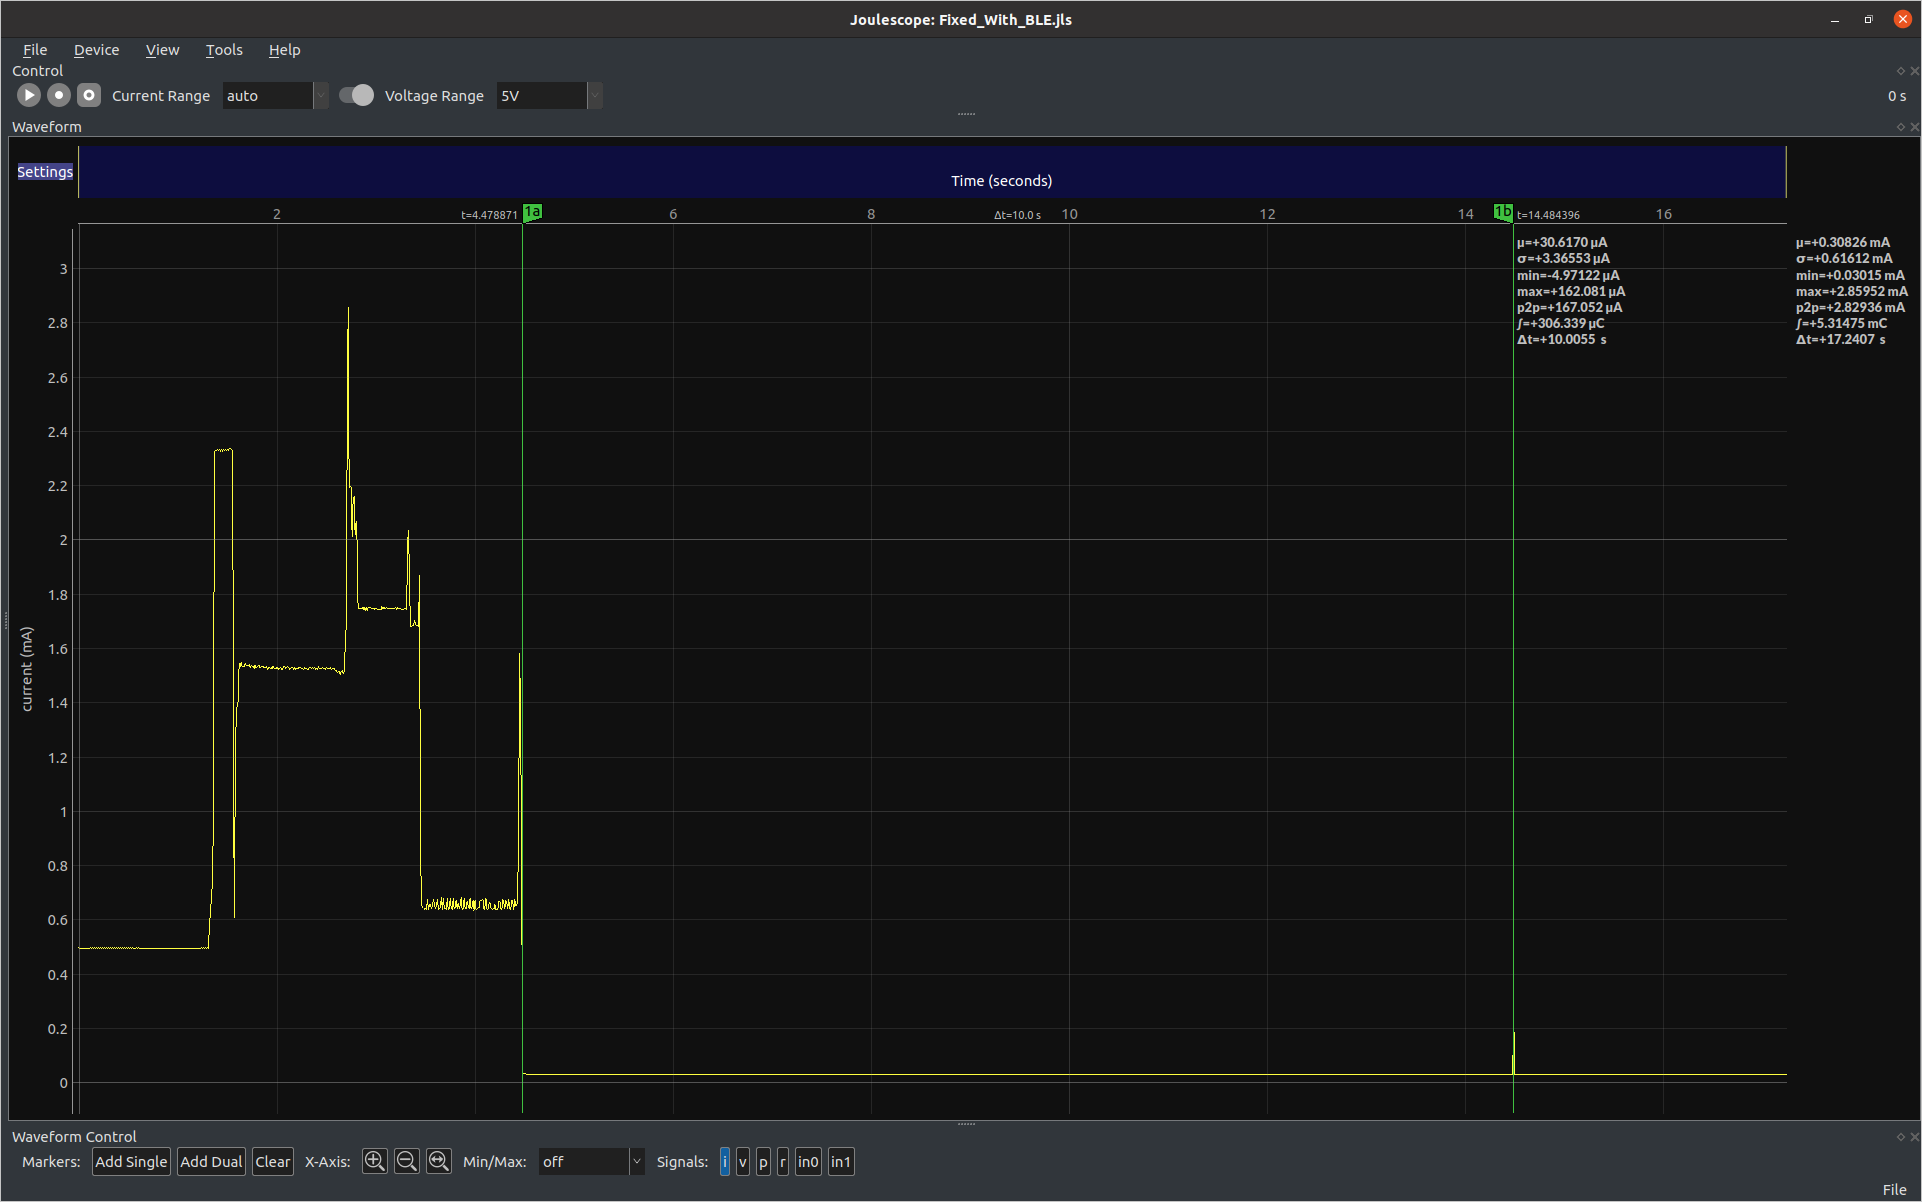Toggle the in1 signal visibility

(840, 1162)
